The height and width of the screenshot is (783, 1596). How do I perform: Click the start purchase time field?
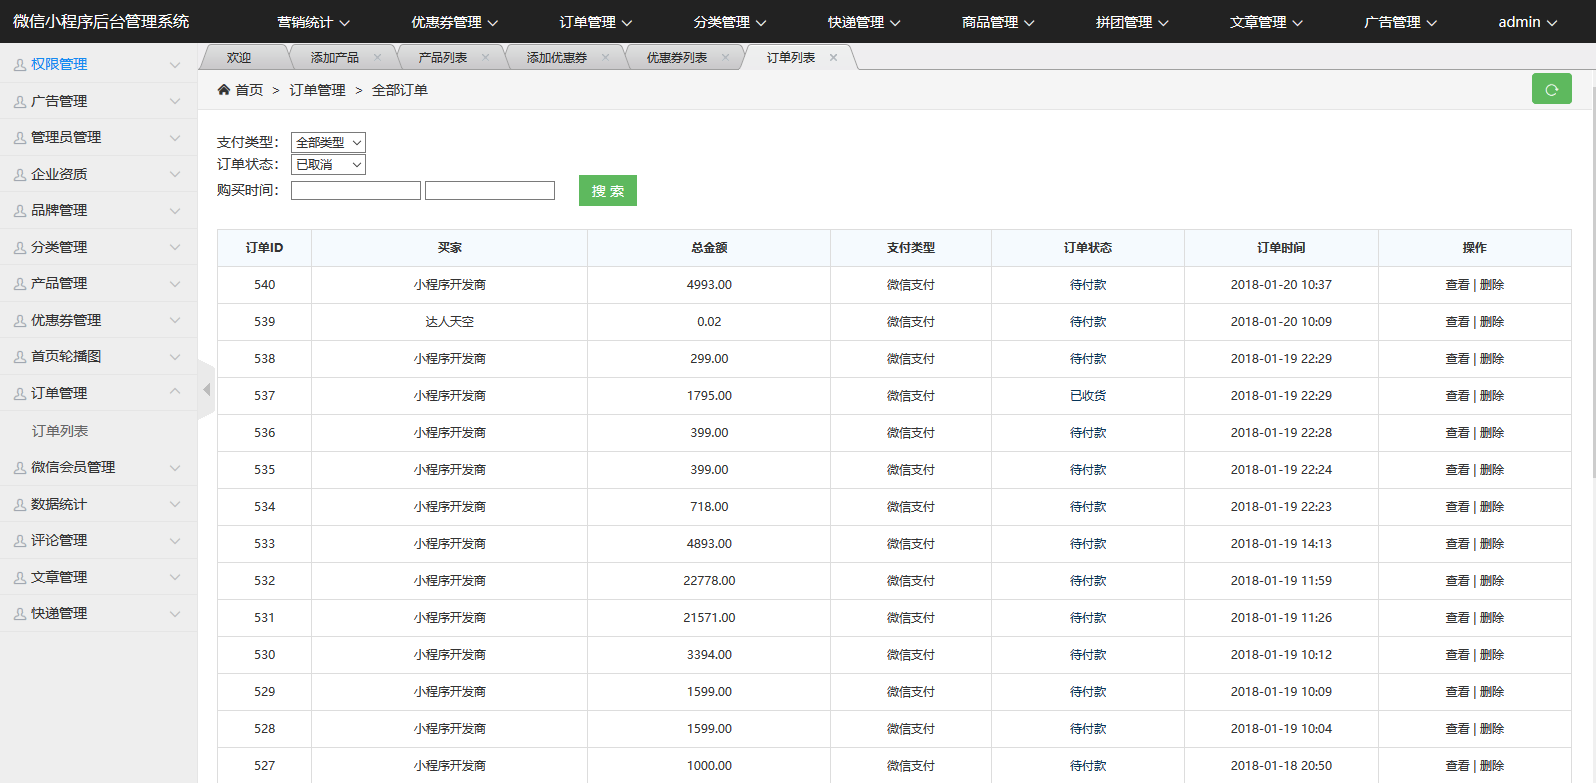click(x=356, y=190)
